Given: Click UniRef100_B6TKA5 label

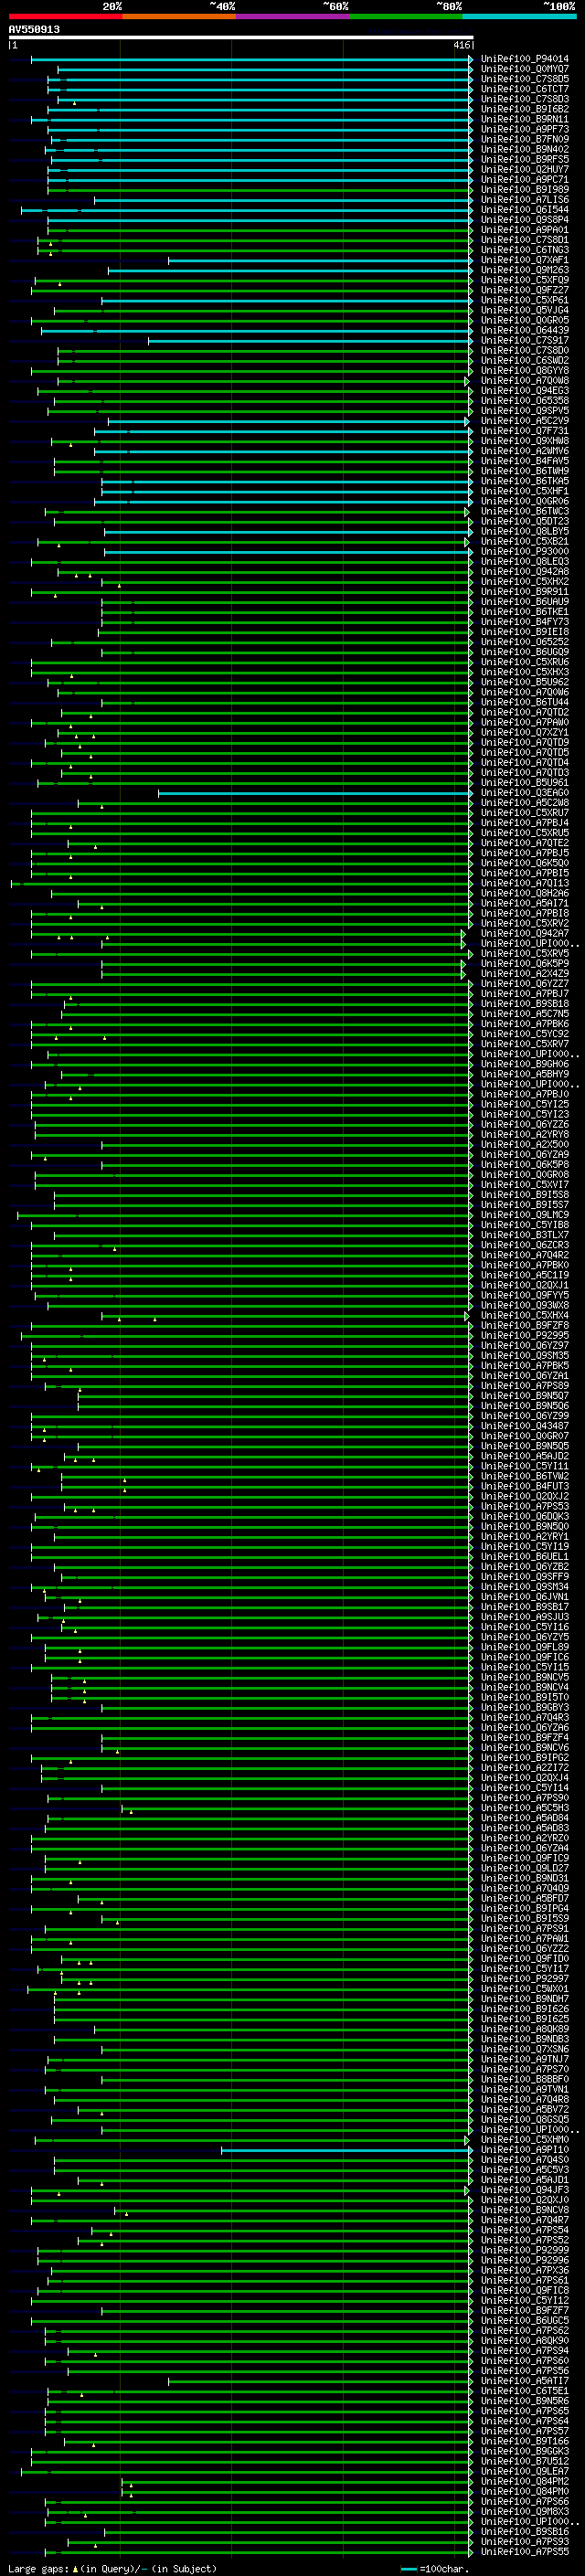Looking at the screenshot, I should click(524, 481).
